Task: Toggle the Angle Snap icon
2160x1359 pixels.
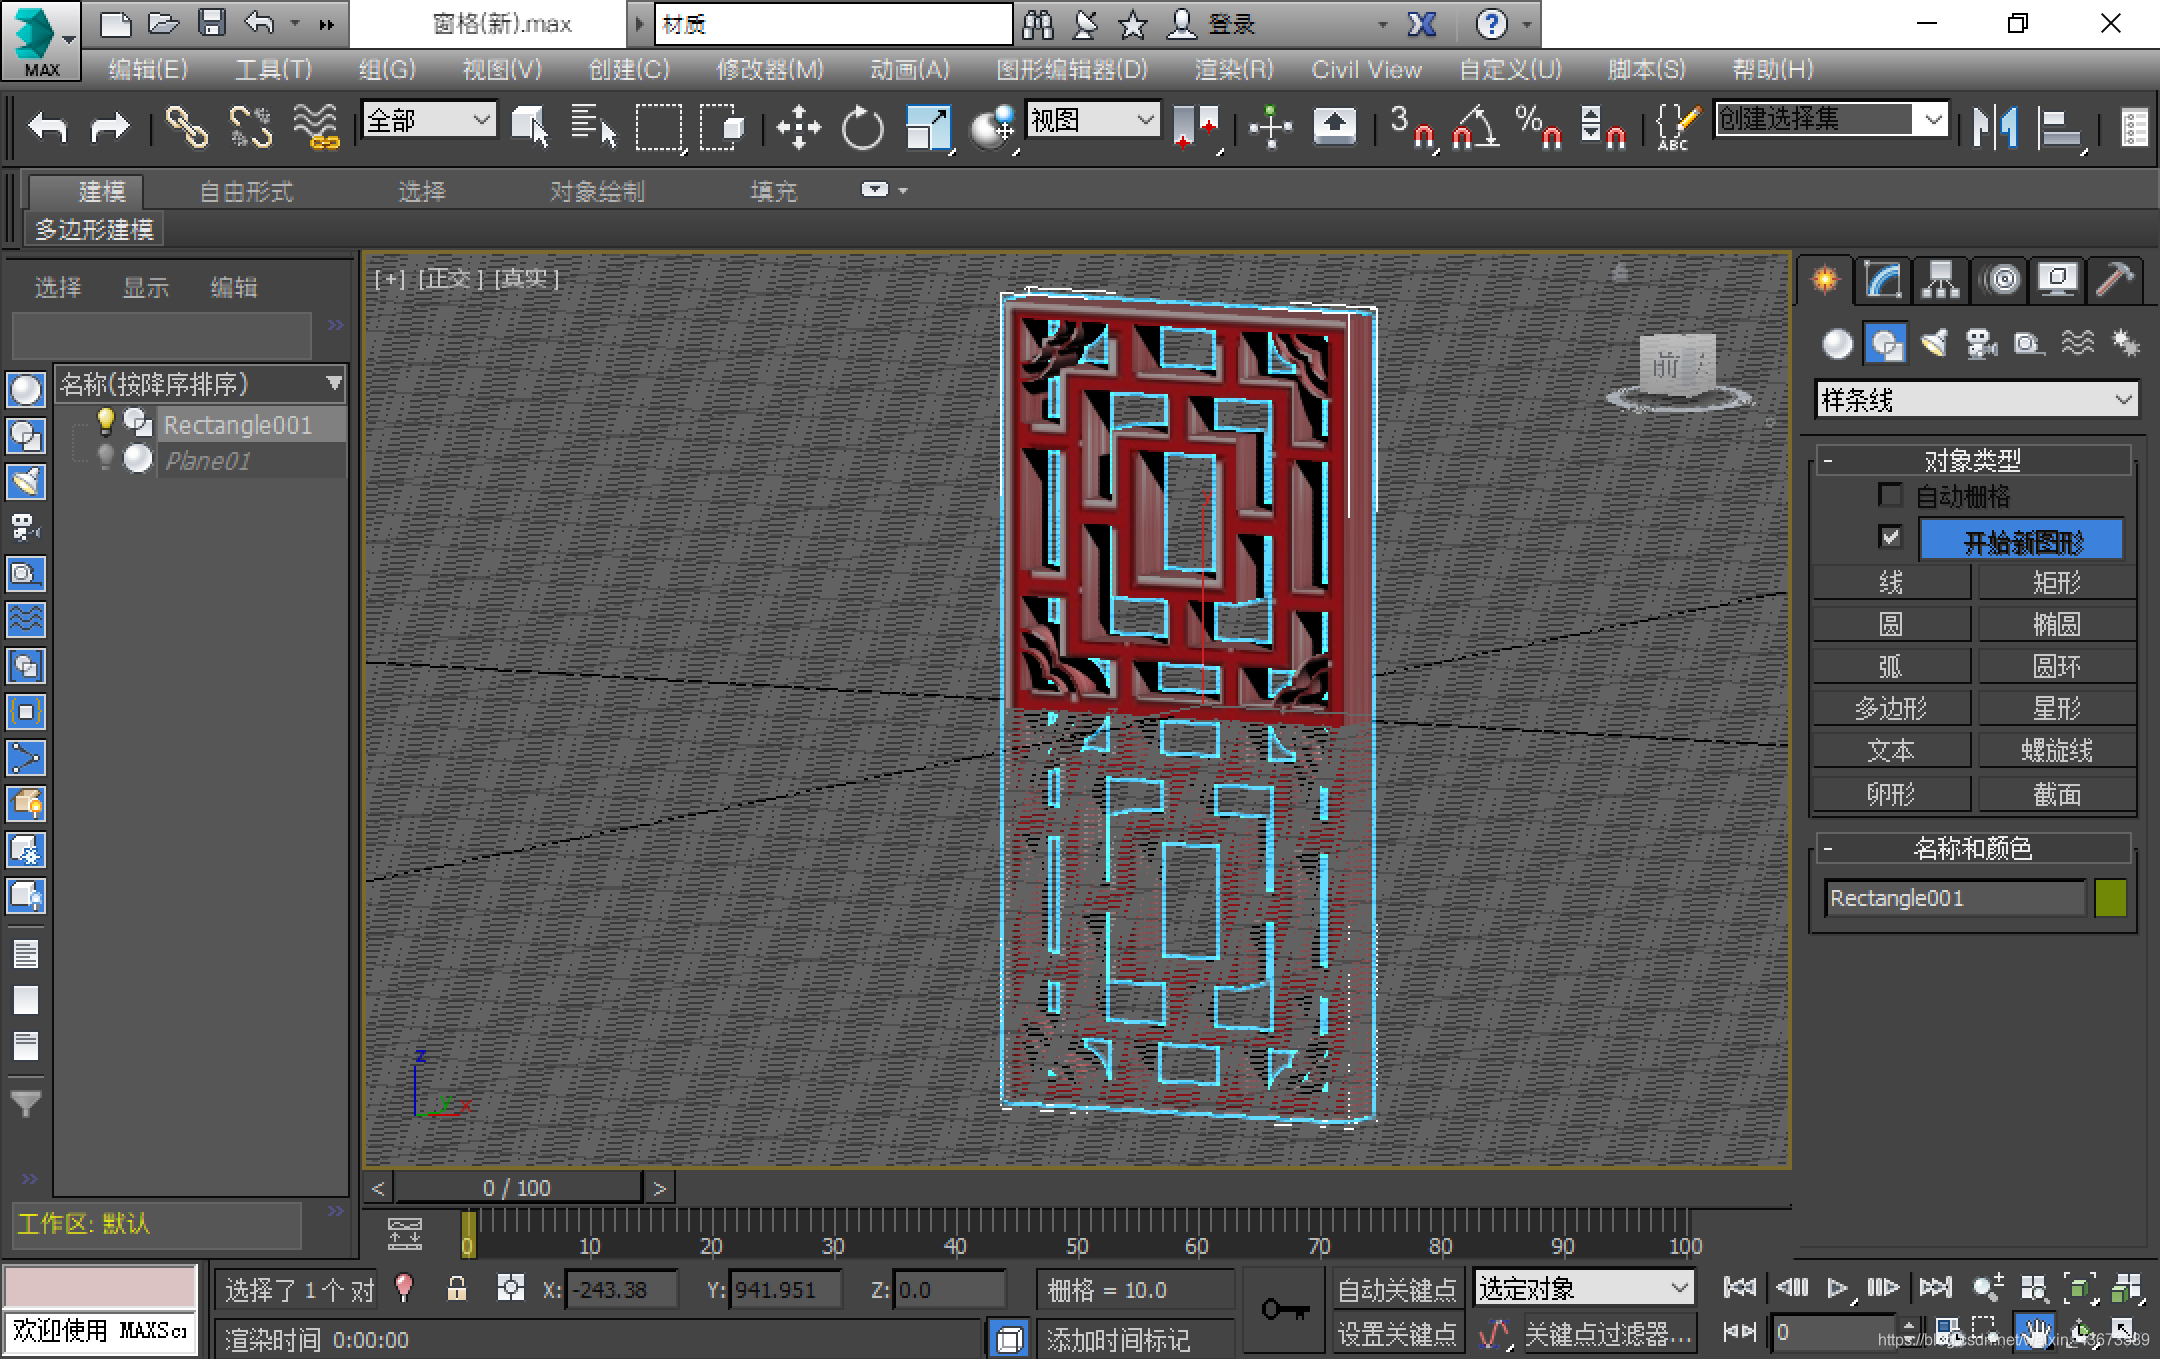Action: tap(1475, 128)
